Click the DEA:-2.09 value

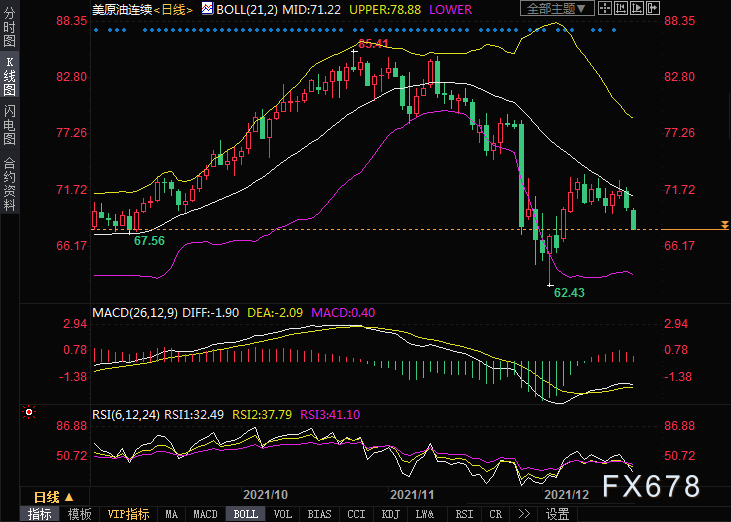tap(275, 312)
